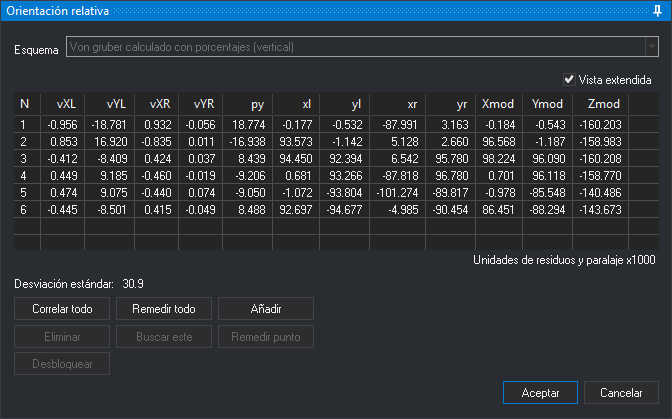Select the N column header

point(27,104)
